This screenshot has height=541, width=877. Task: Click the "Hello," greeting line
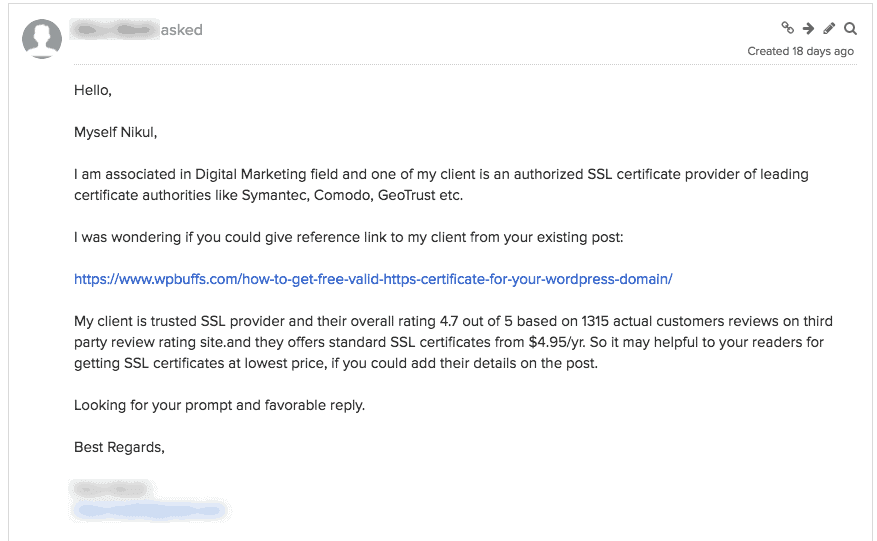[x=93, y=90]
